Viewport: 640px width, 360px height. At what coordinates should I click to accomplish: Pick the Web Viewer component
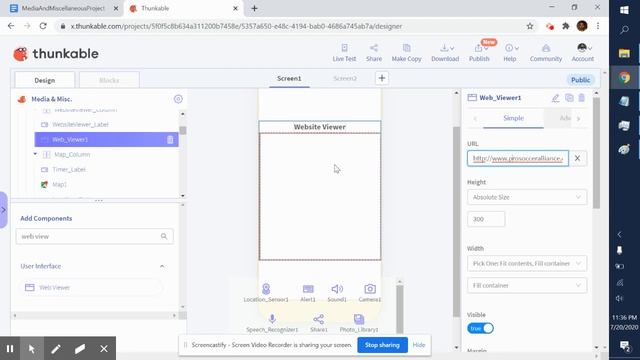91,287
